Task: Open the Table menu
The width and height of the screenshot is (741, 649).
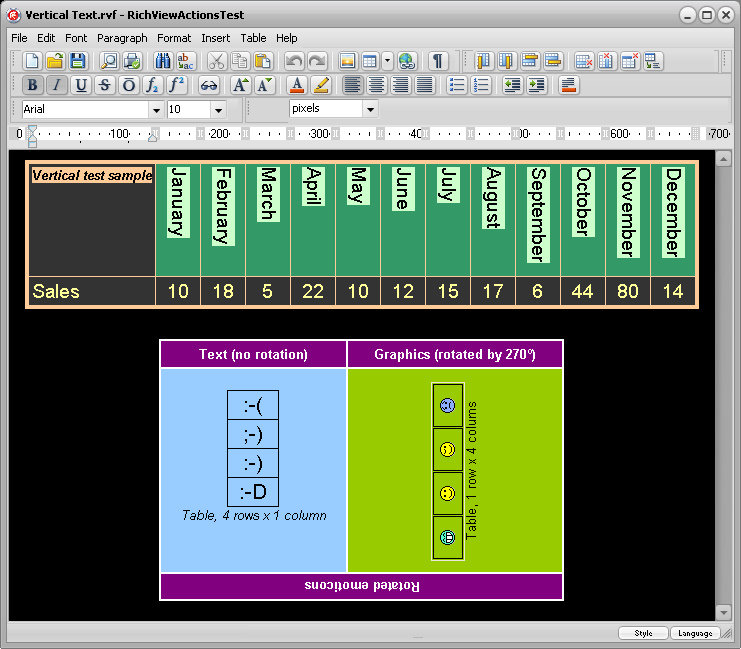Action: click(253, 38)
